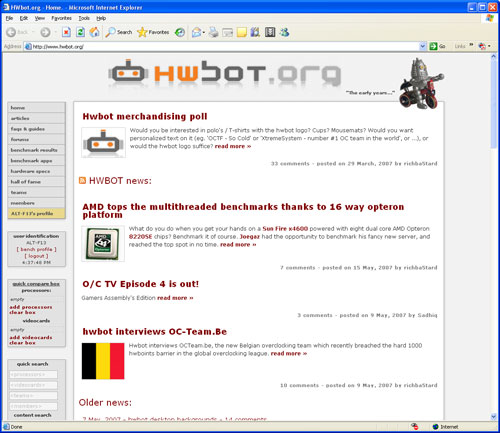This screenshot has height=433, width=500.
Task: Open the Forward button history dropdown arrow
Action: point(55,32)
